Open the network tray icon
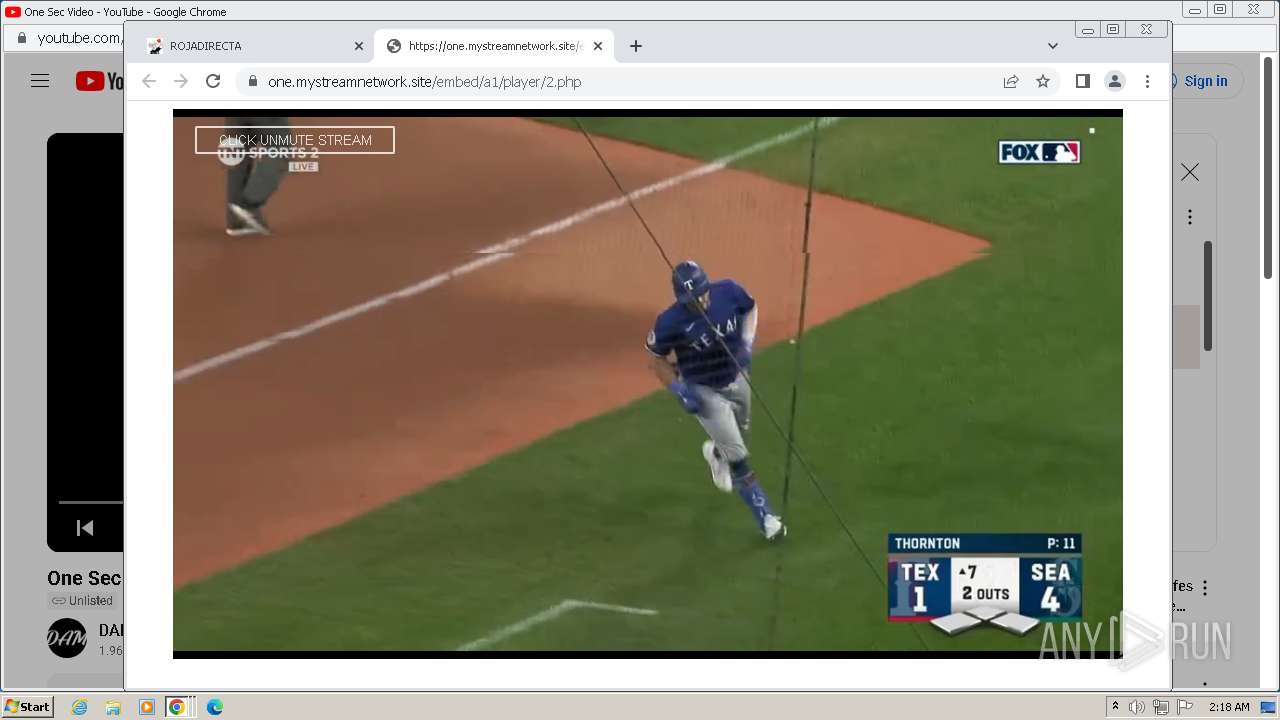 (1161, 707)
